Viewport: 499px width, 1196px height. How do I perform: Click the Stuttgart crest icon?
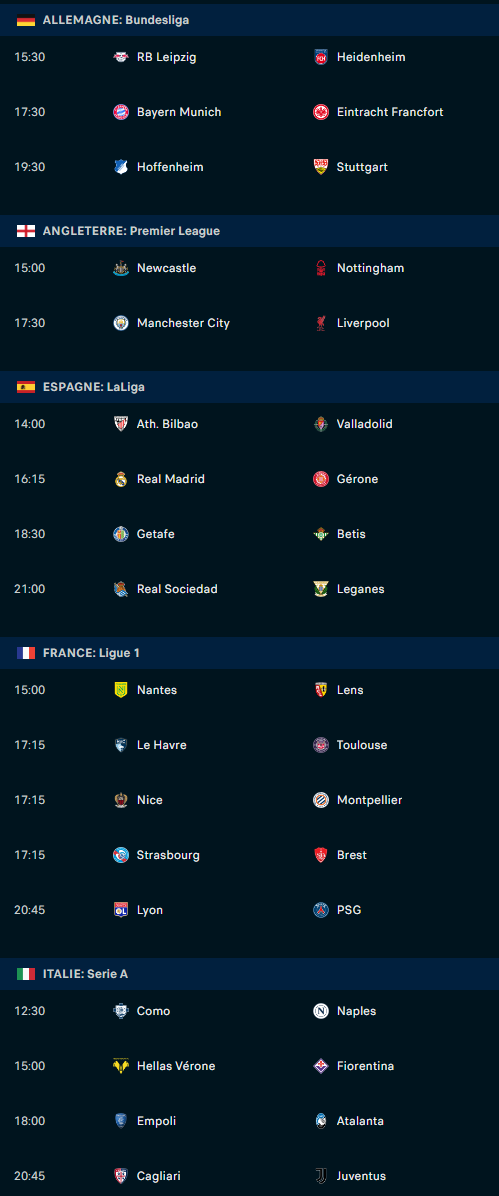[x=320, y=167]
